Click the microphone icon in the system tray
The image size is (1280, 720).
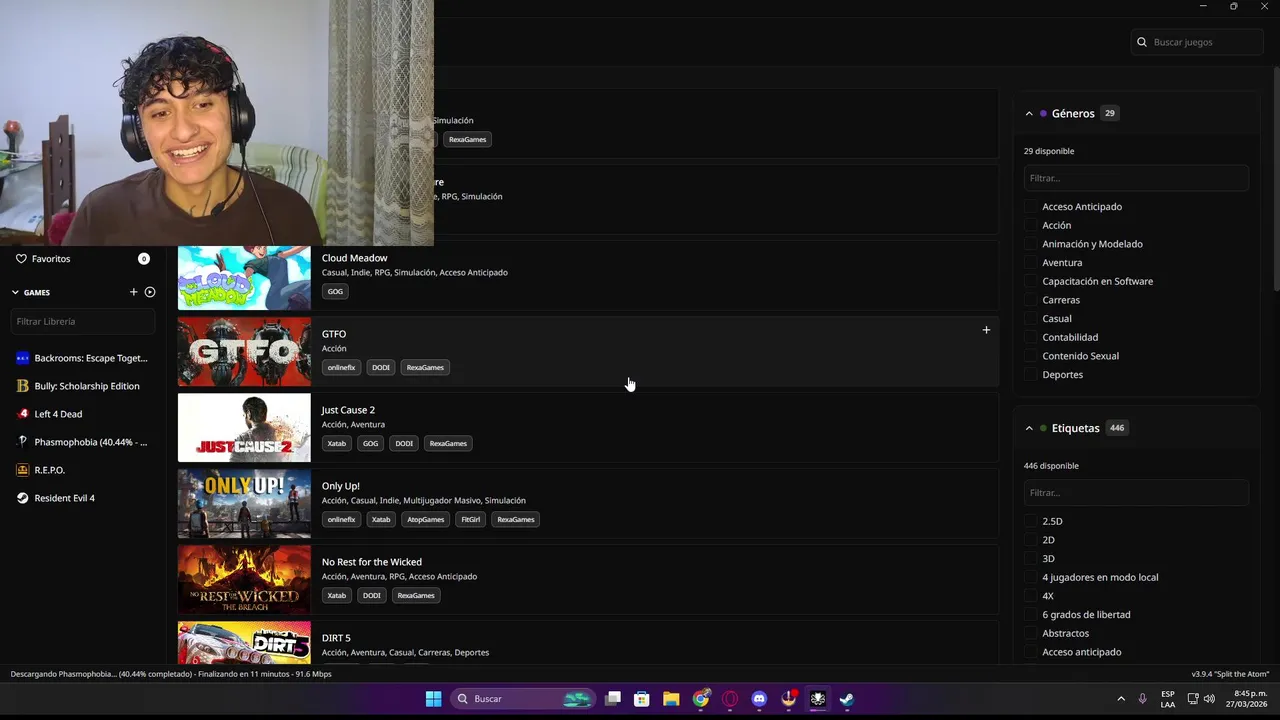click(x=1142, y=699)
